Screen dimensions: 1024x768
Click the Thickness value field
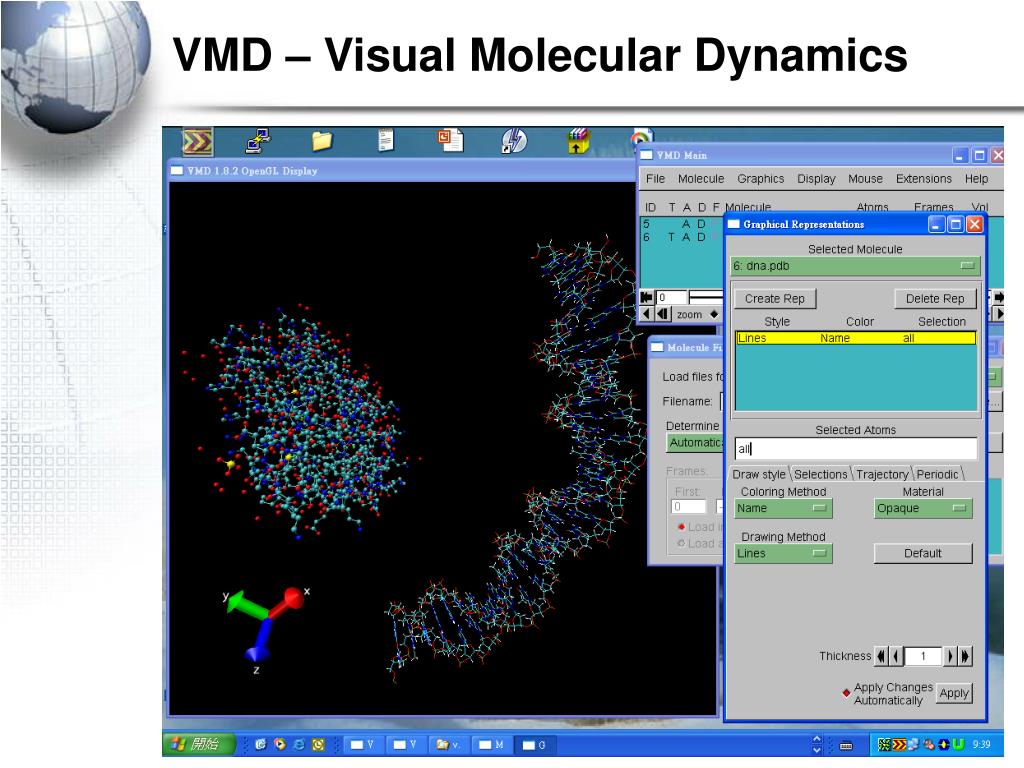click(923, 656)
